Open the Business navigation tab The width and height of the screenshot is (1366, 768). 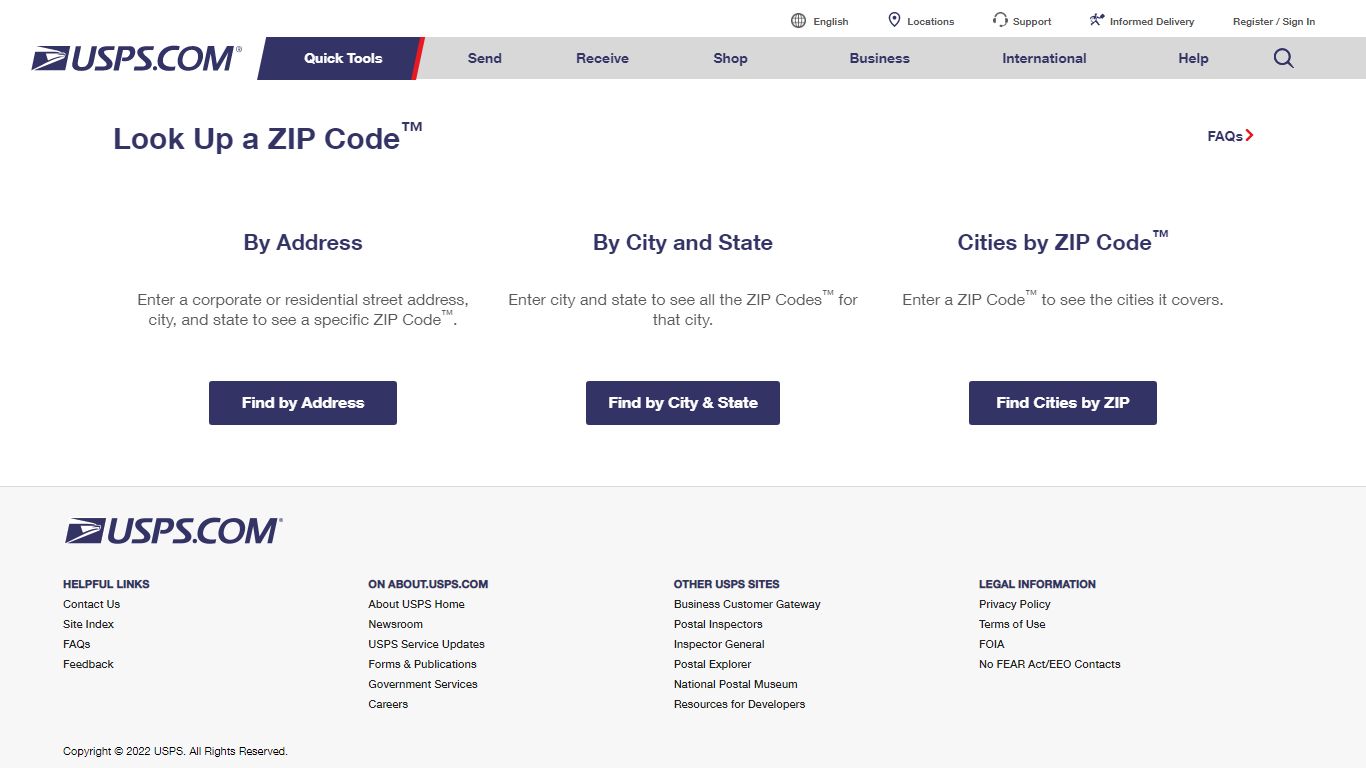pyautogui.click(x=879, y=58)
